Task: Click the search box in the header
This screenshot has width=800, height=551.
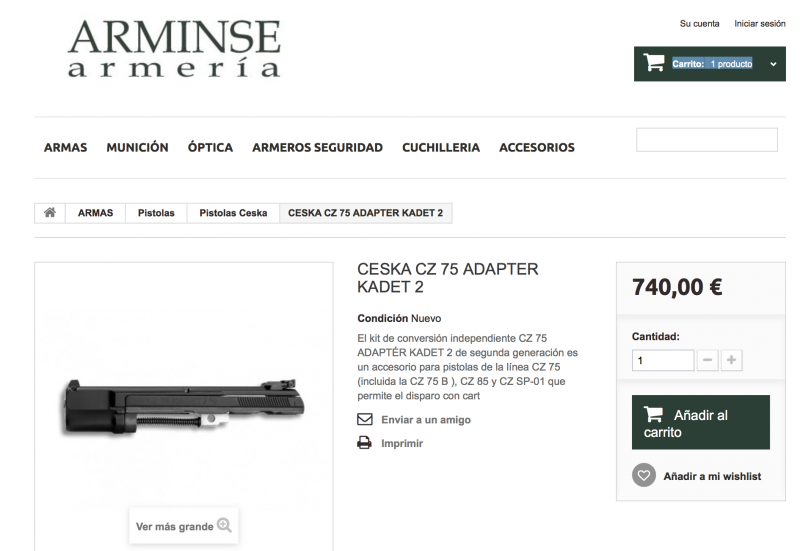Action: click(x=707, y=140)
